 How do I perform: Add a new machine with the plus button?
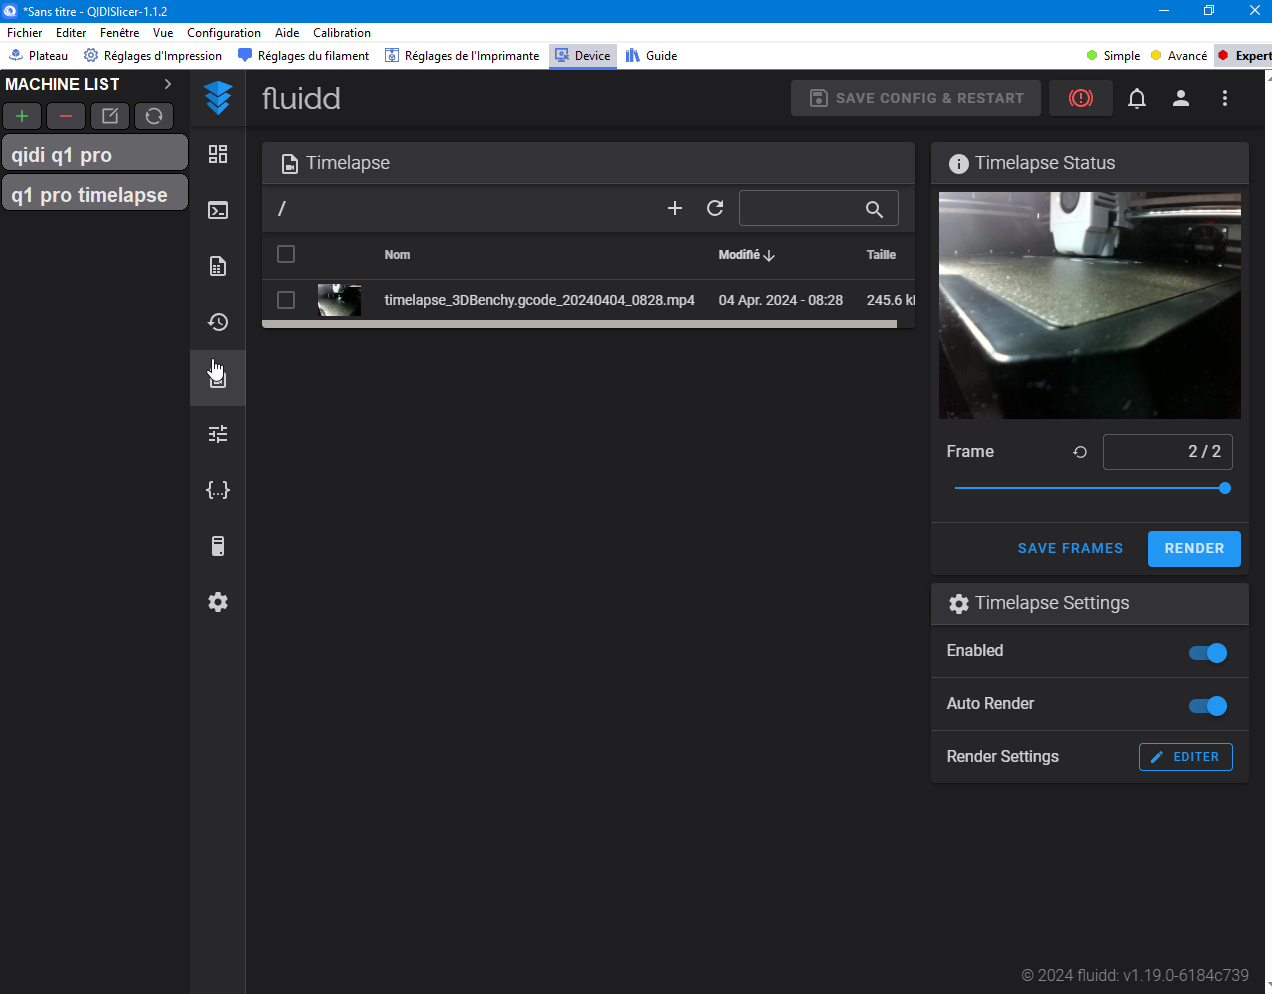pyautogui.click(x=22, y=116)
